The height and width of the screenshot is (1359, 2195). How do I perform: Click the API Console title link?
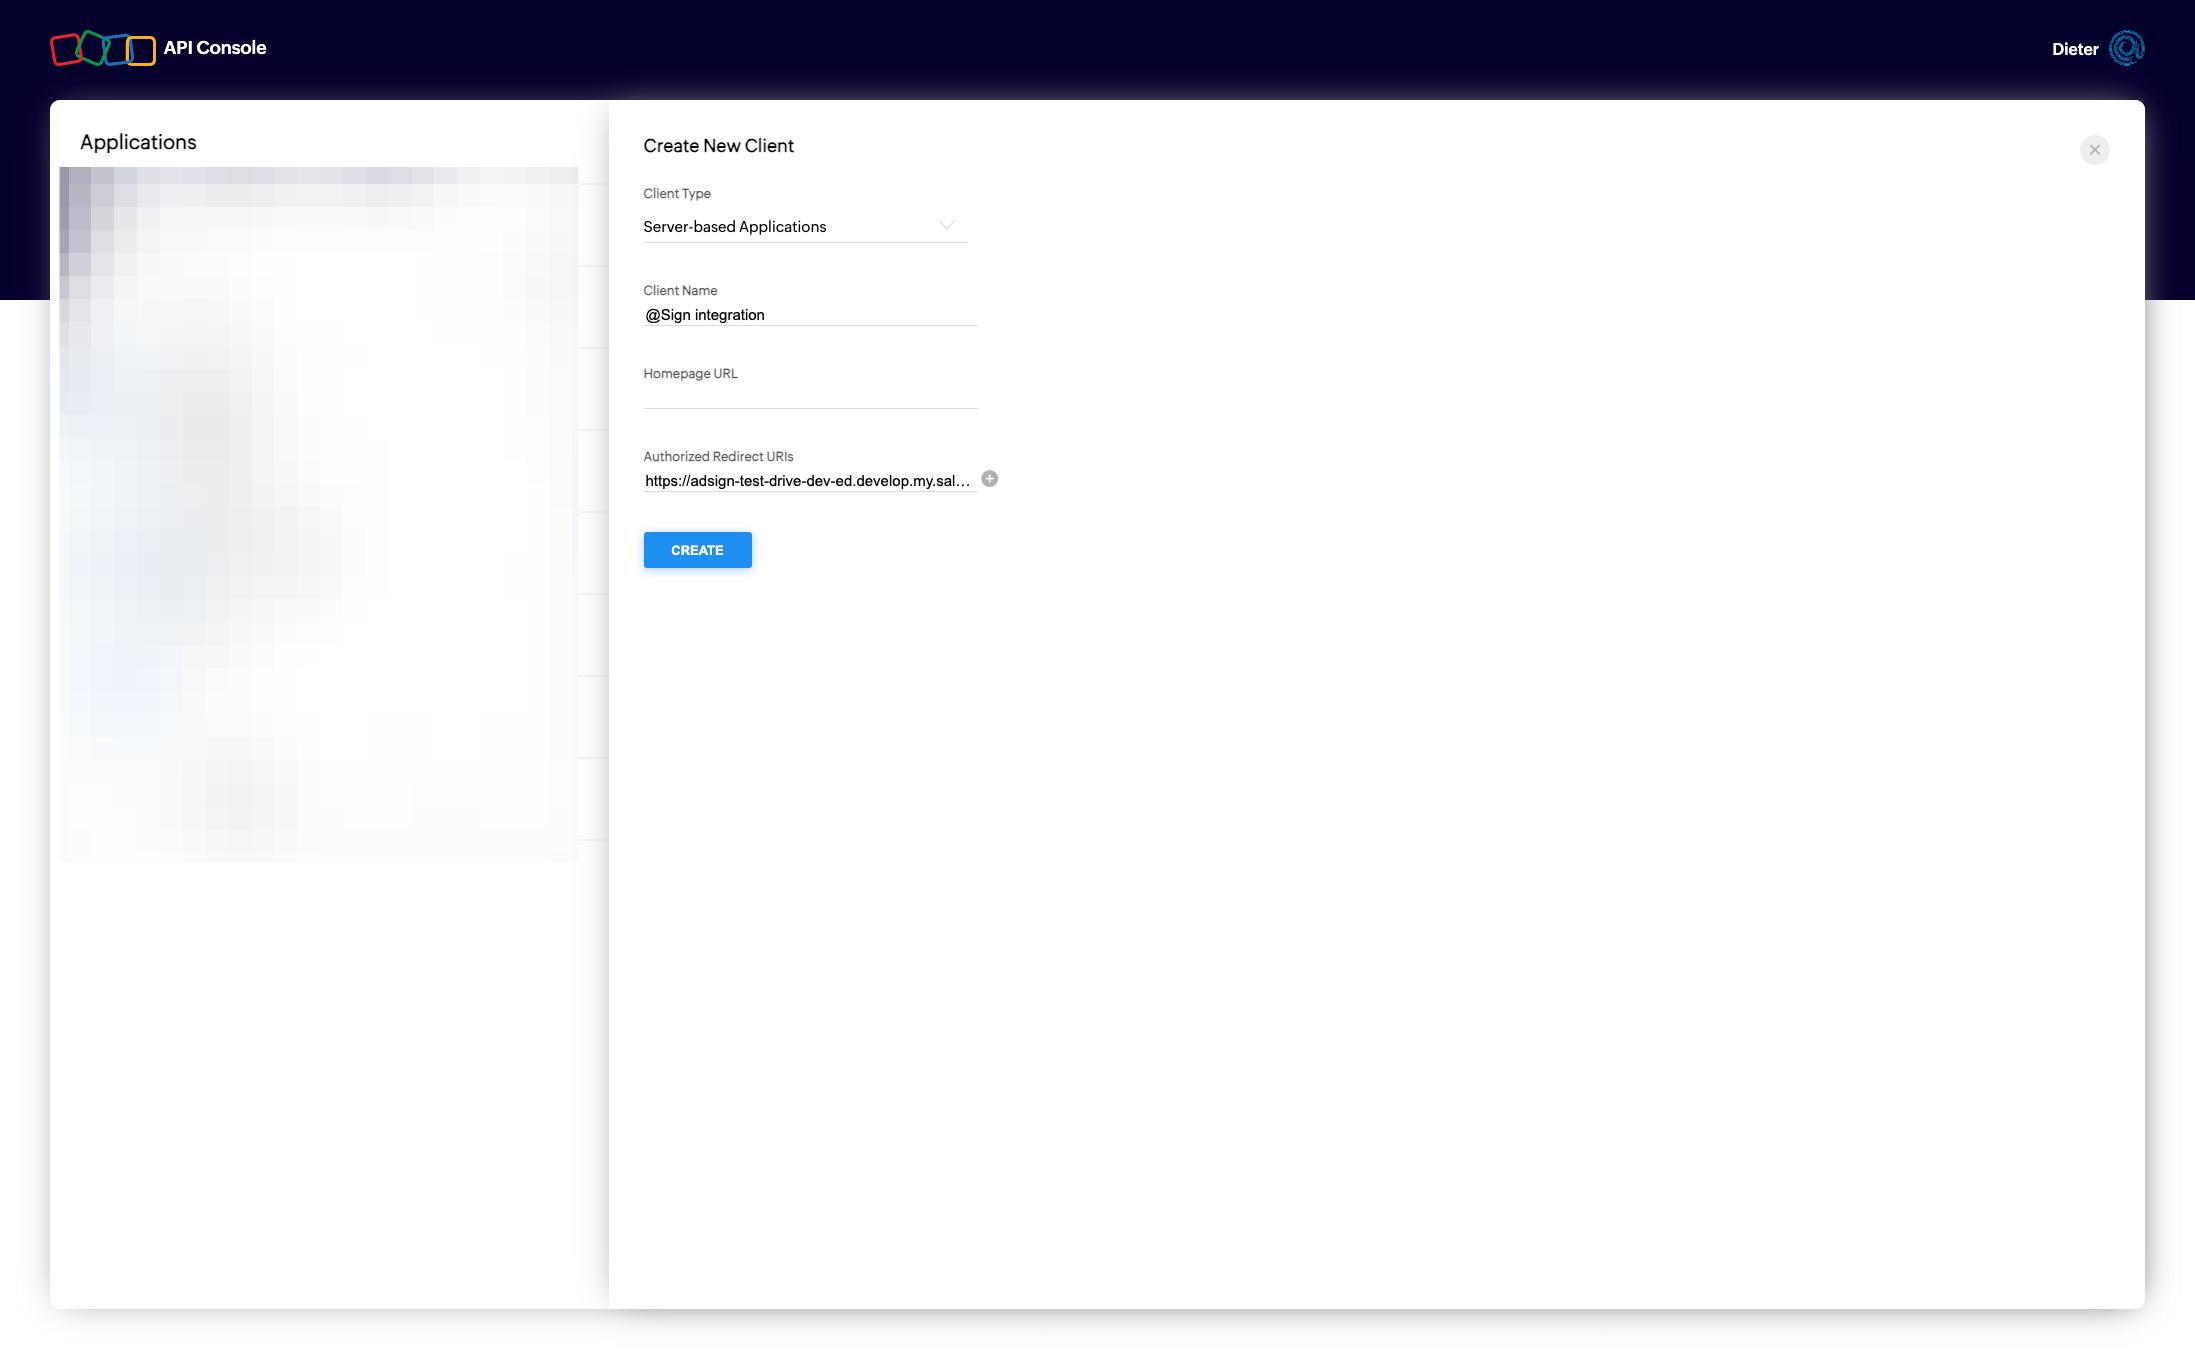click(215, 48)
